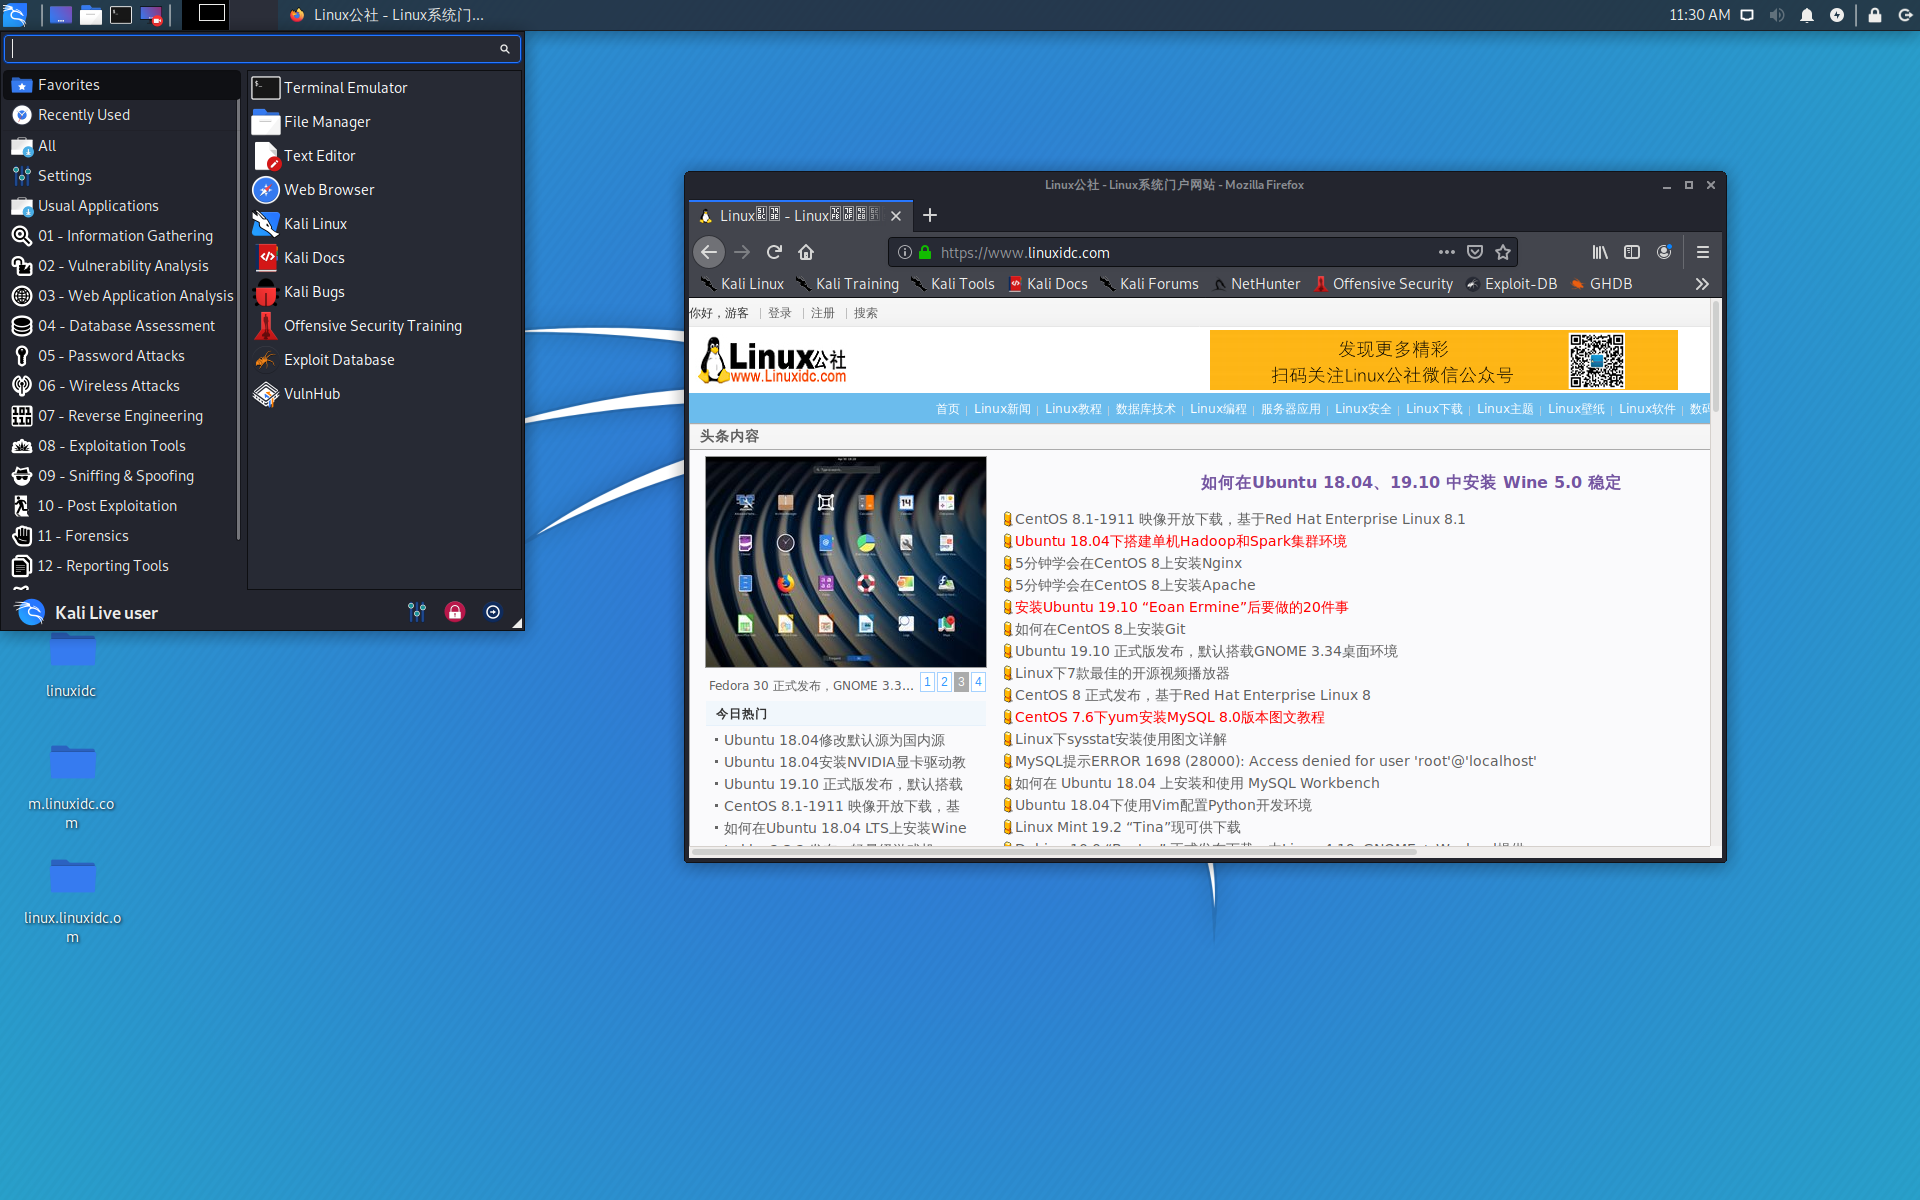Screen dimensions: 1920x1200
Task: Click the application menu search field
Action: (x=262, y=48)
